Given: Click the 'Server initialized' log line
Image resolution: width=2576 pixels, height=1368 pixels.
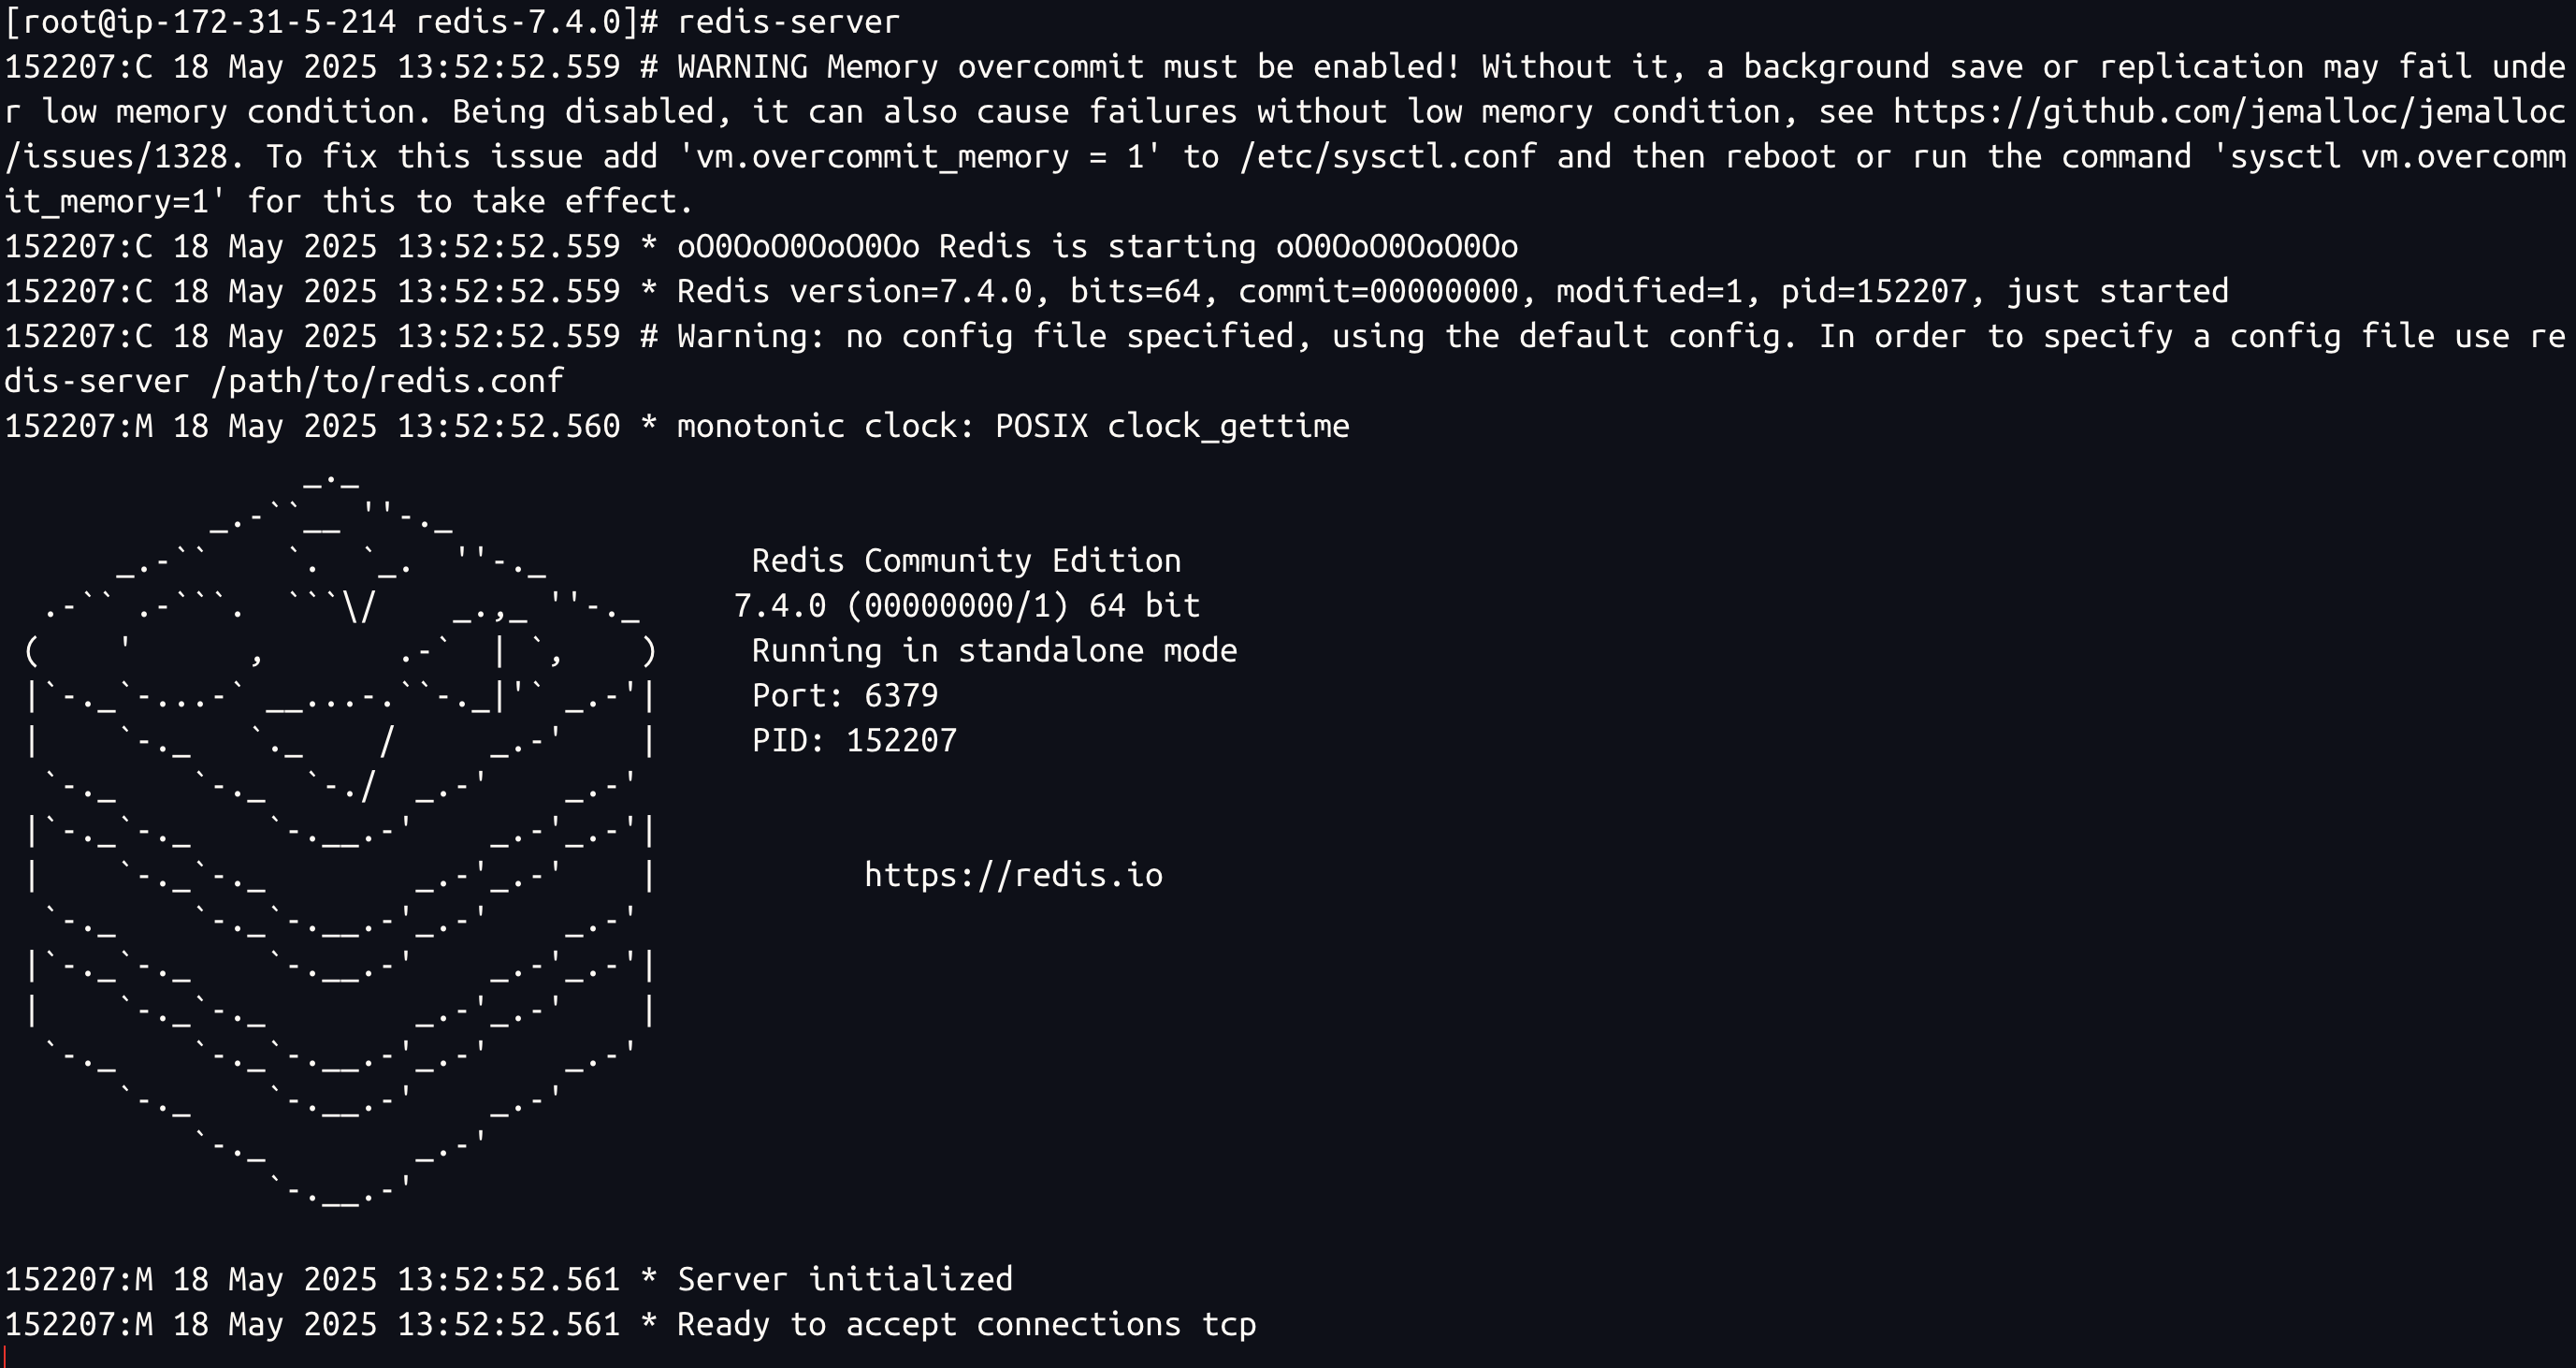Looking at the screenshot, I should coord(509,1279).
